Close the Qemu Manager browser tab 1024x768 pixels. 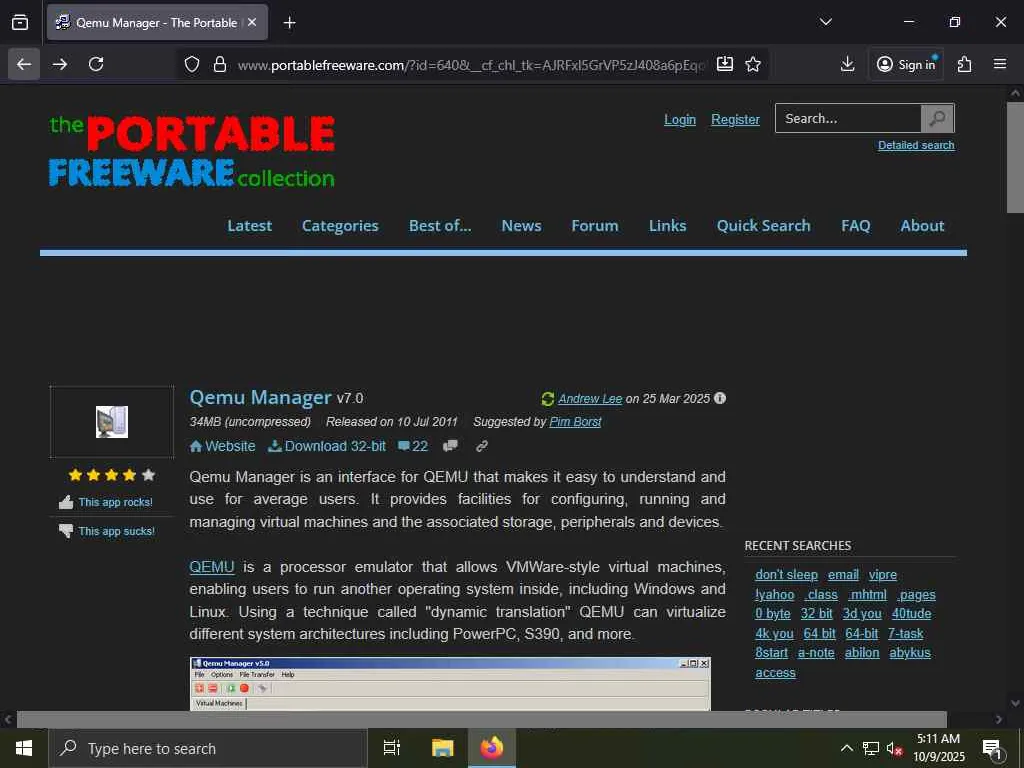click(x=252, y=22)
